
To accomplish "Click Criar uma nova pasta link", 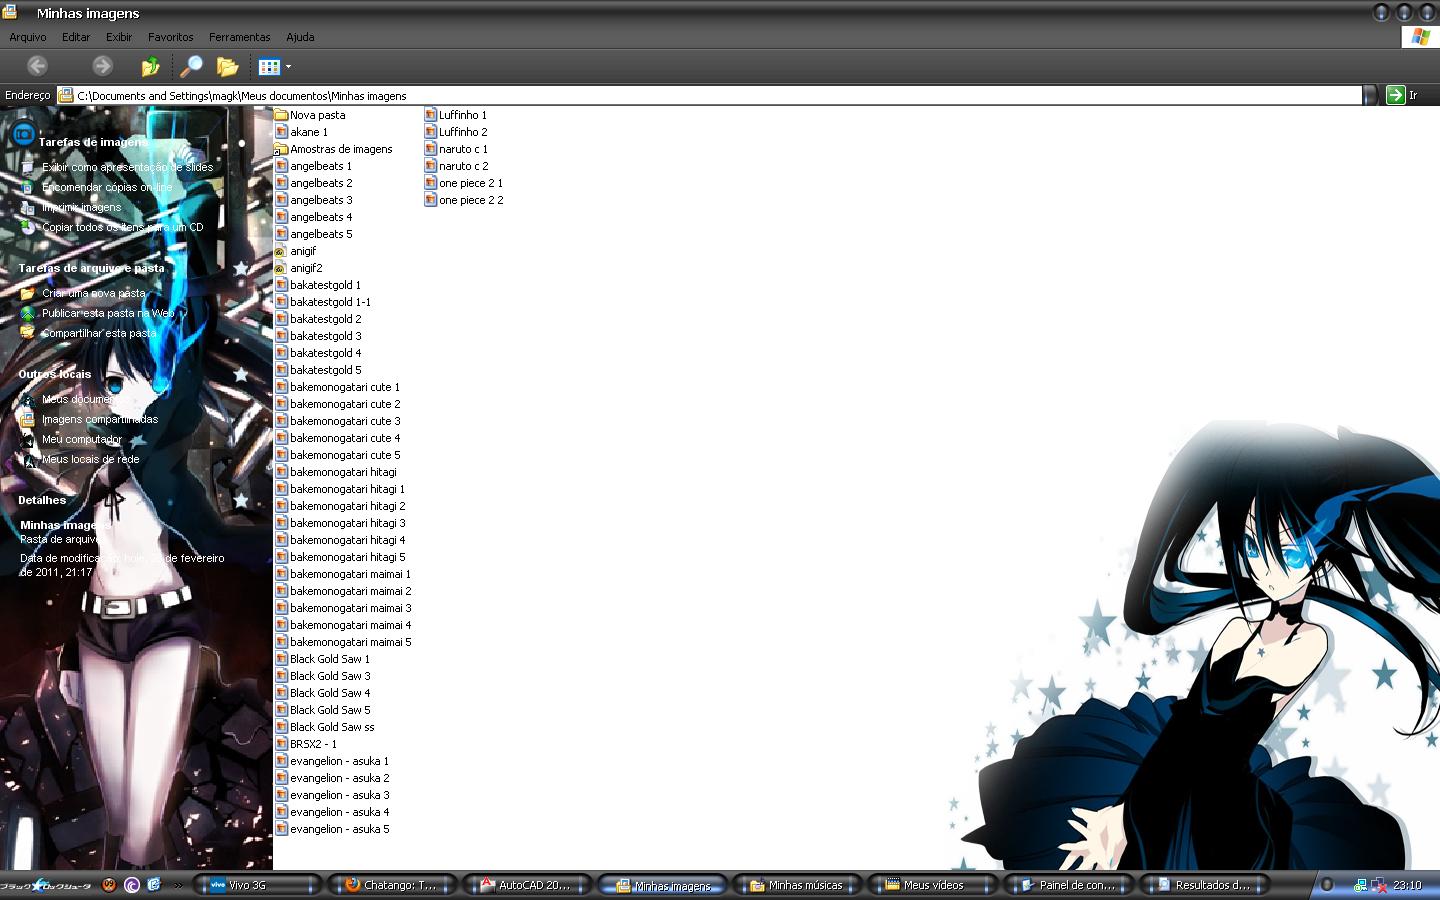I will 94,293.
